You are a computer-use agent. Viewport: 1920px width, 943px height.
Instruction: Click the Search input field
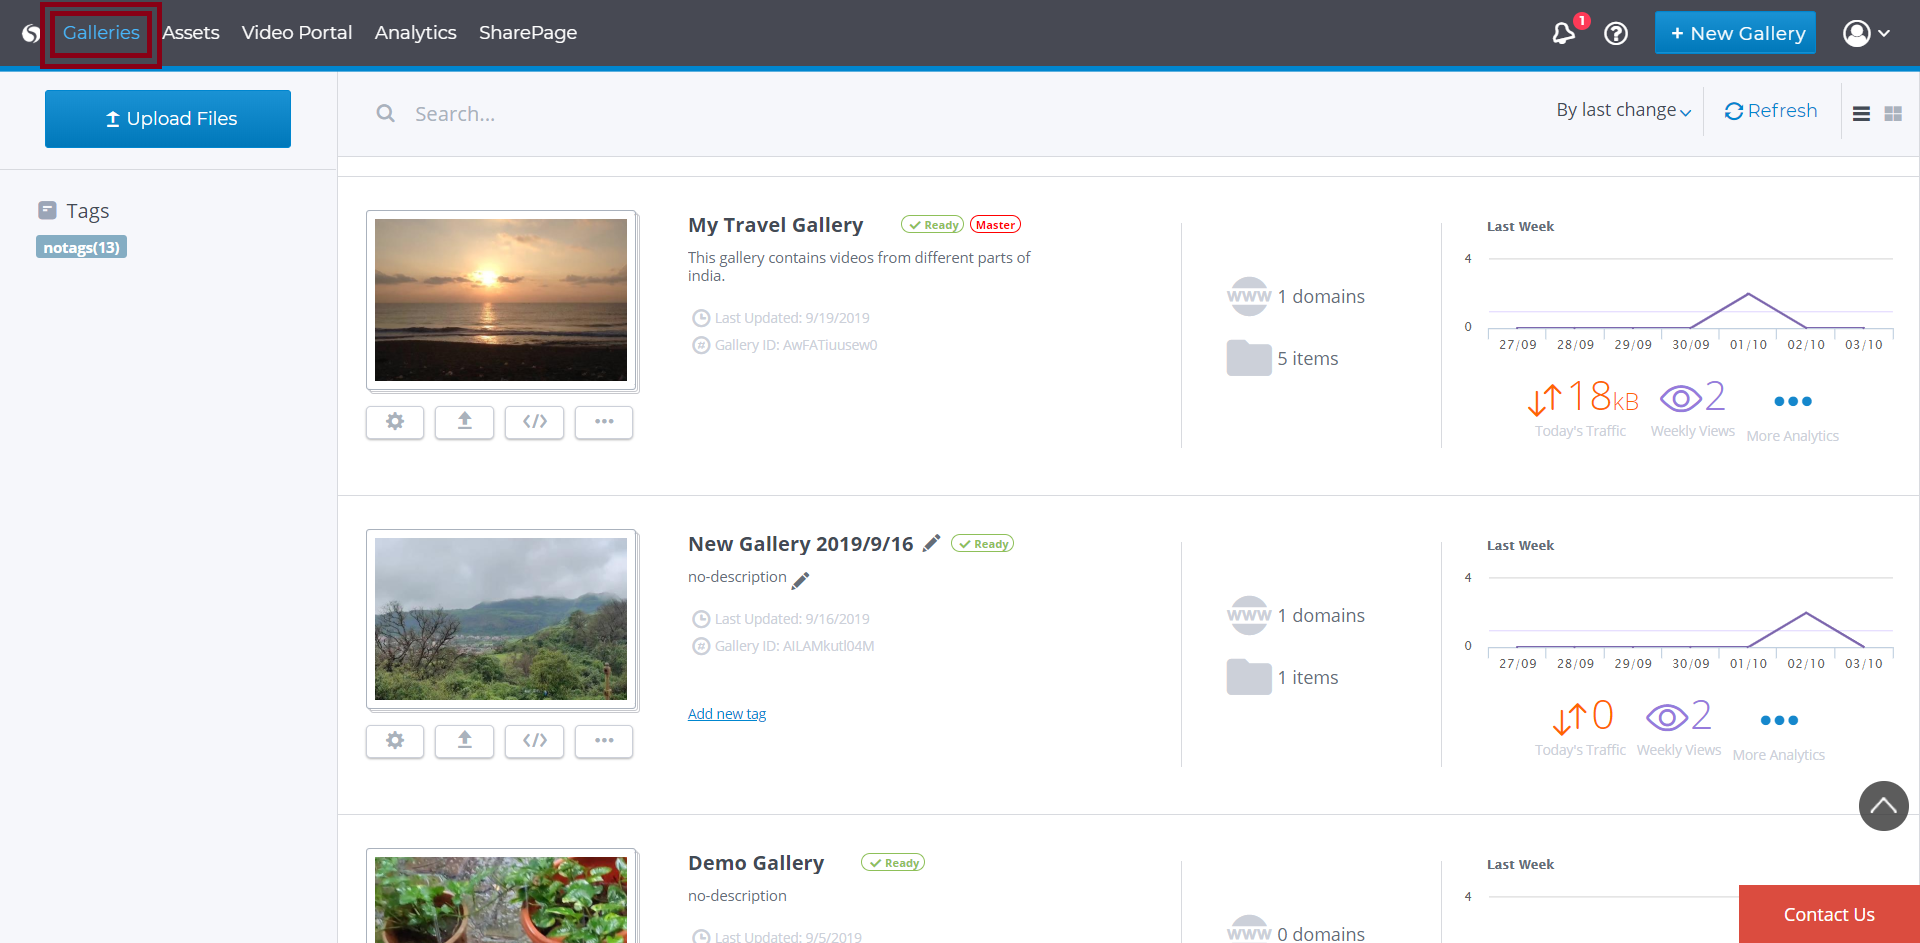(x=700, y=114)
